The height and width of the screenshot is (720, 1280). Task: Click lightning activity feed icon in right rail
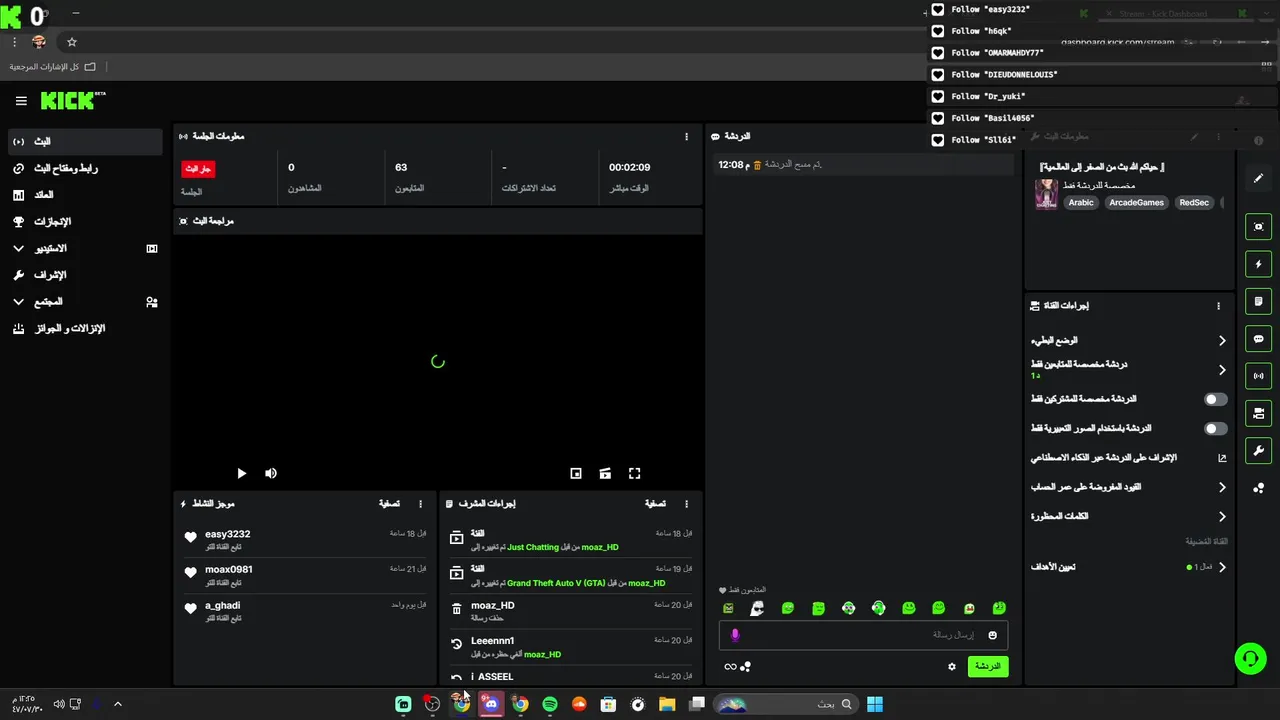1258,264
